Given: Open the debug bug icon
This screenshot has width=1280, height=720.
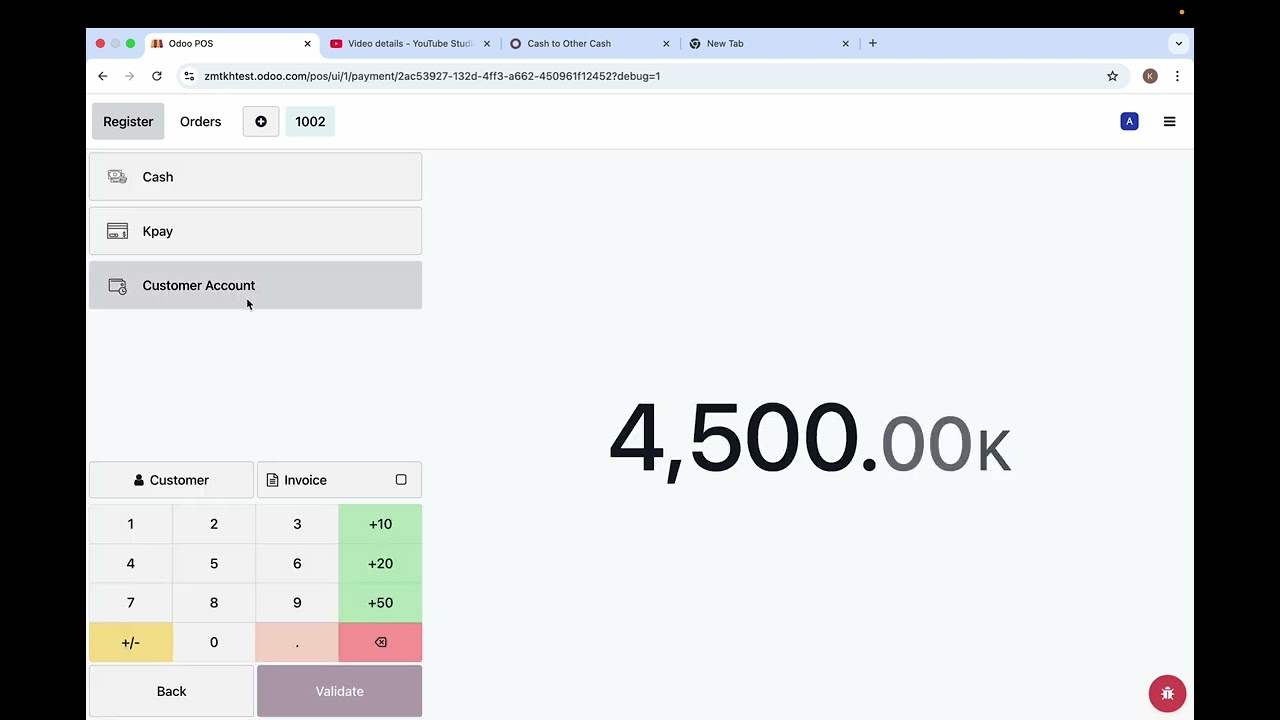Looking at the screenshot, I should 1167,693.
